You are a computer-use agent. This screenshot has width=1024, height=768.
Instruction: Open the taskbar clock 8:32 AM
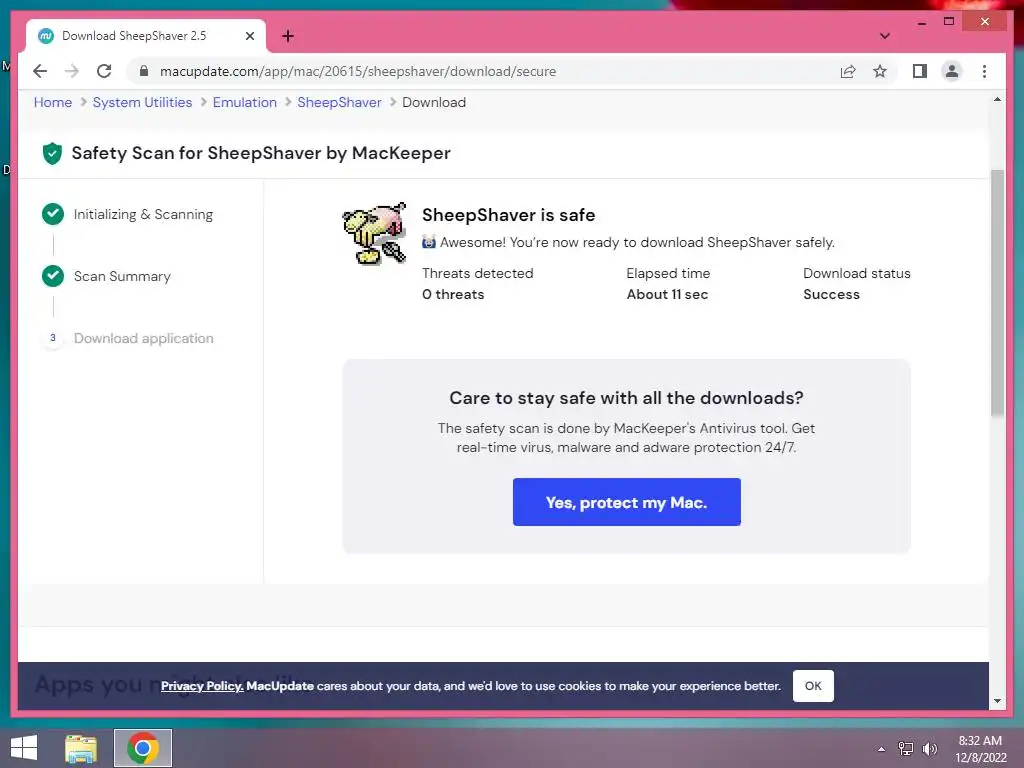pos(980,749)
